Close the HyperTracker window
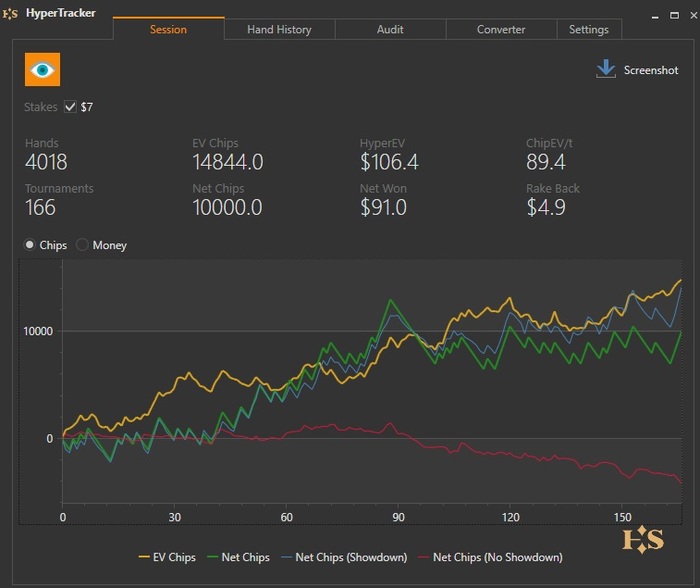Screen dimensions: 700x588 [694, 16]
